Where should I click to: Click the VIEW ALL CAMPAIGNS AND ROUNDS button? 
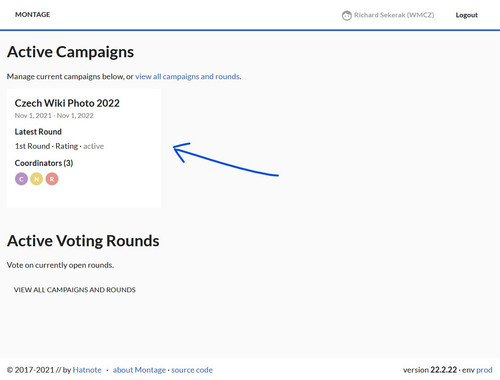point(75,290)
